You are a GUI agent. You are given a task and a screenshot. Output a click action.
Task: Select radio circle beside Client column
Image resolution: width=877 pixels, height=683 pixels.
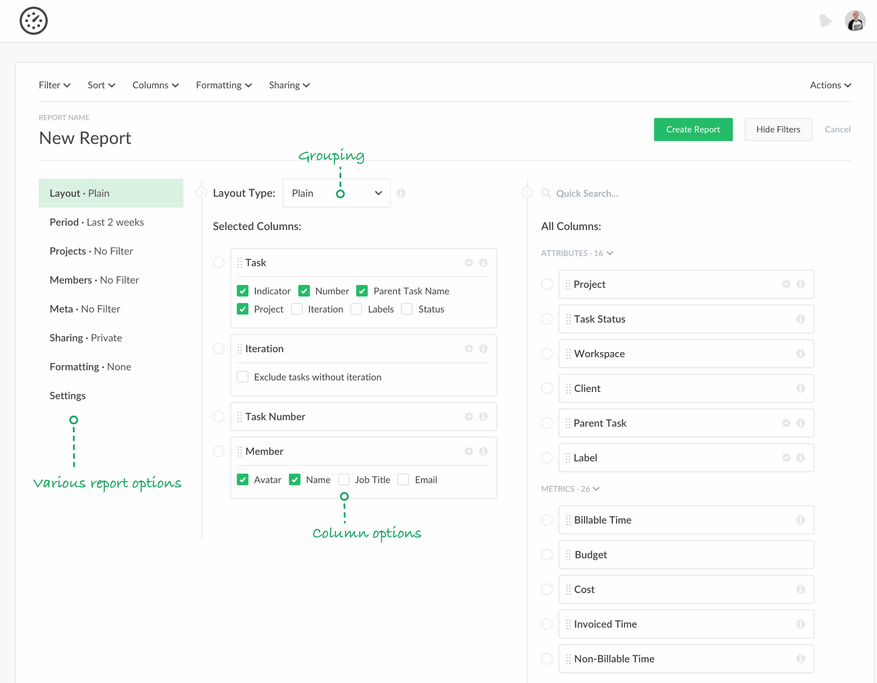coord(547,388)
